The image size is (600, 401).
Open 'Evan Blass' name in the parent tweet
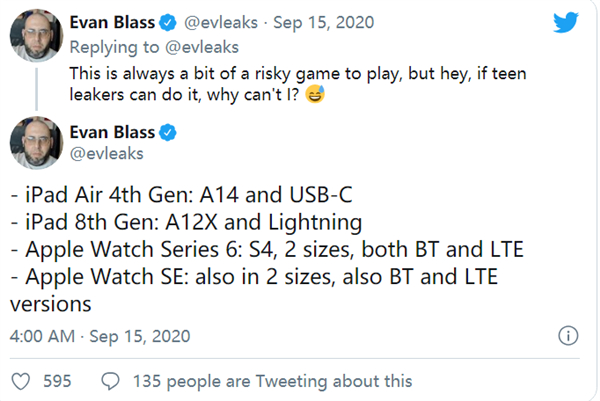(111, 22)
